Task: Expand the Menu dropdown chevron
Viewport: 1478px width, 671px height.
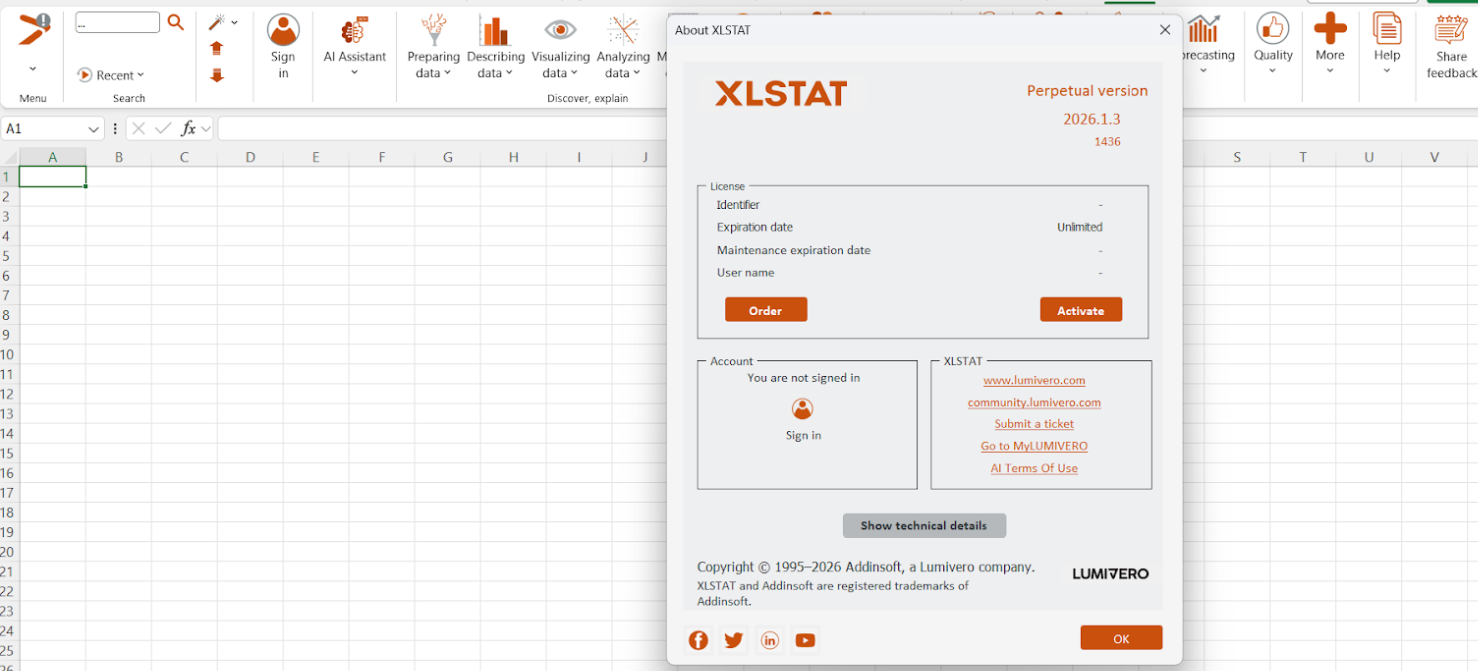Action: (33, 69)
